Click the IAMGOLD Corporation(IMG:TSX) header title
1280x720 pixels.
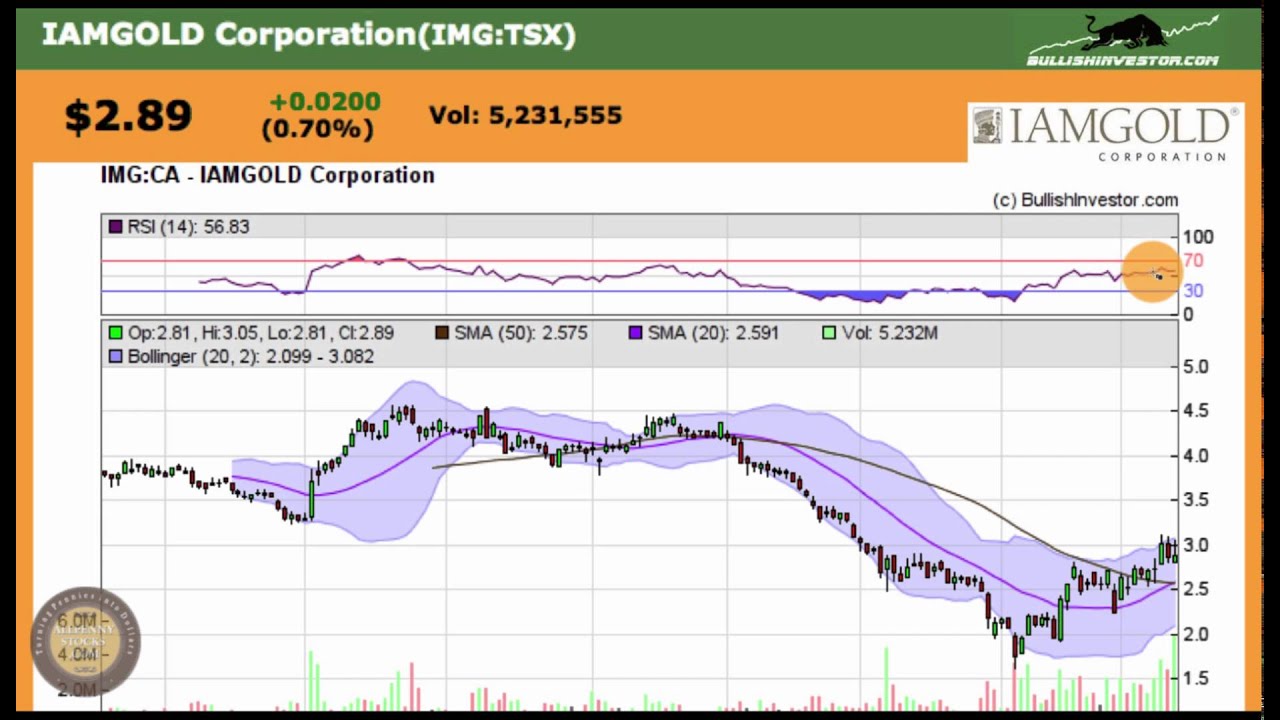point(308,34)
